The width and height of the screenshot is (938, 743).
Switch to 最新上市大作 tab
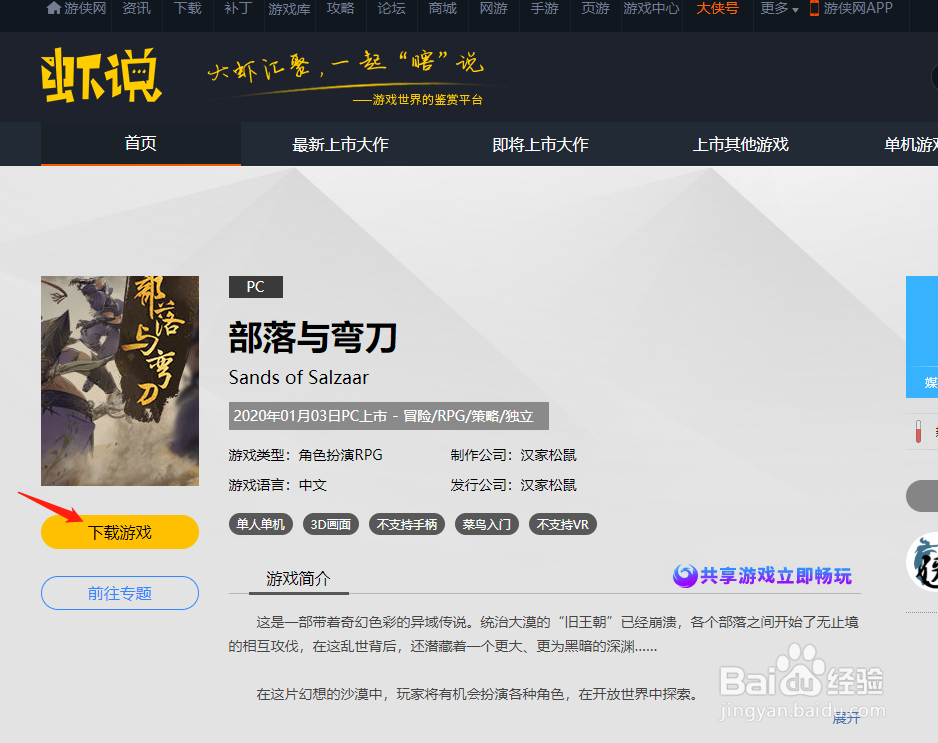point(340,144)
